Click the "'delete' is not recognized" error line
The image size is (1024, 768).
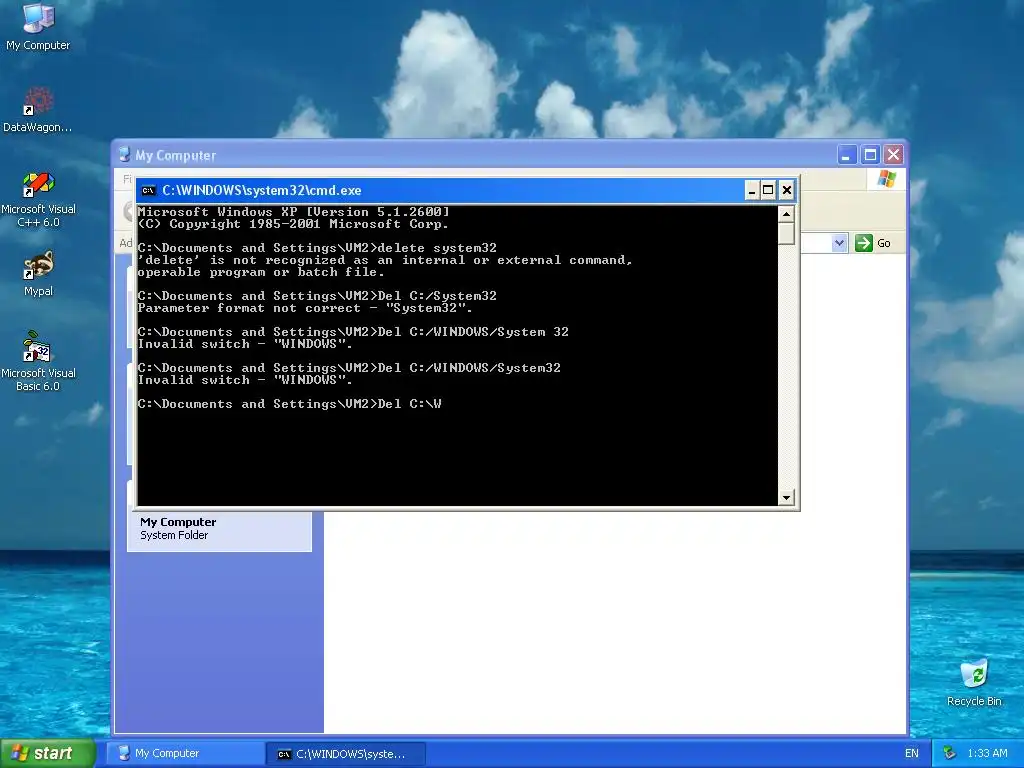(x=385, y=260)
